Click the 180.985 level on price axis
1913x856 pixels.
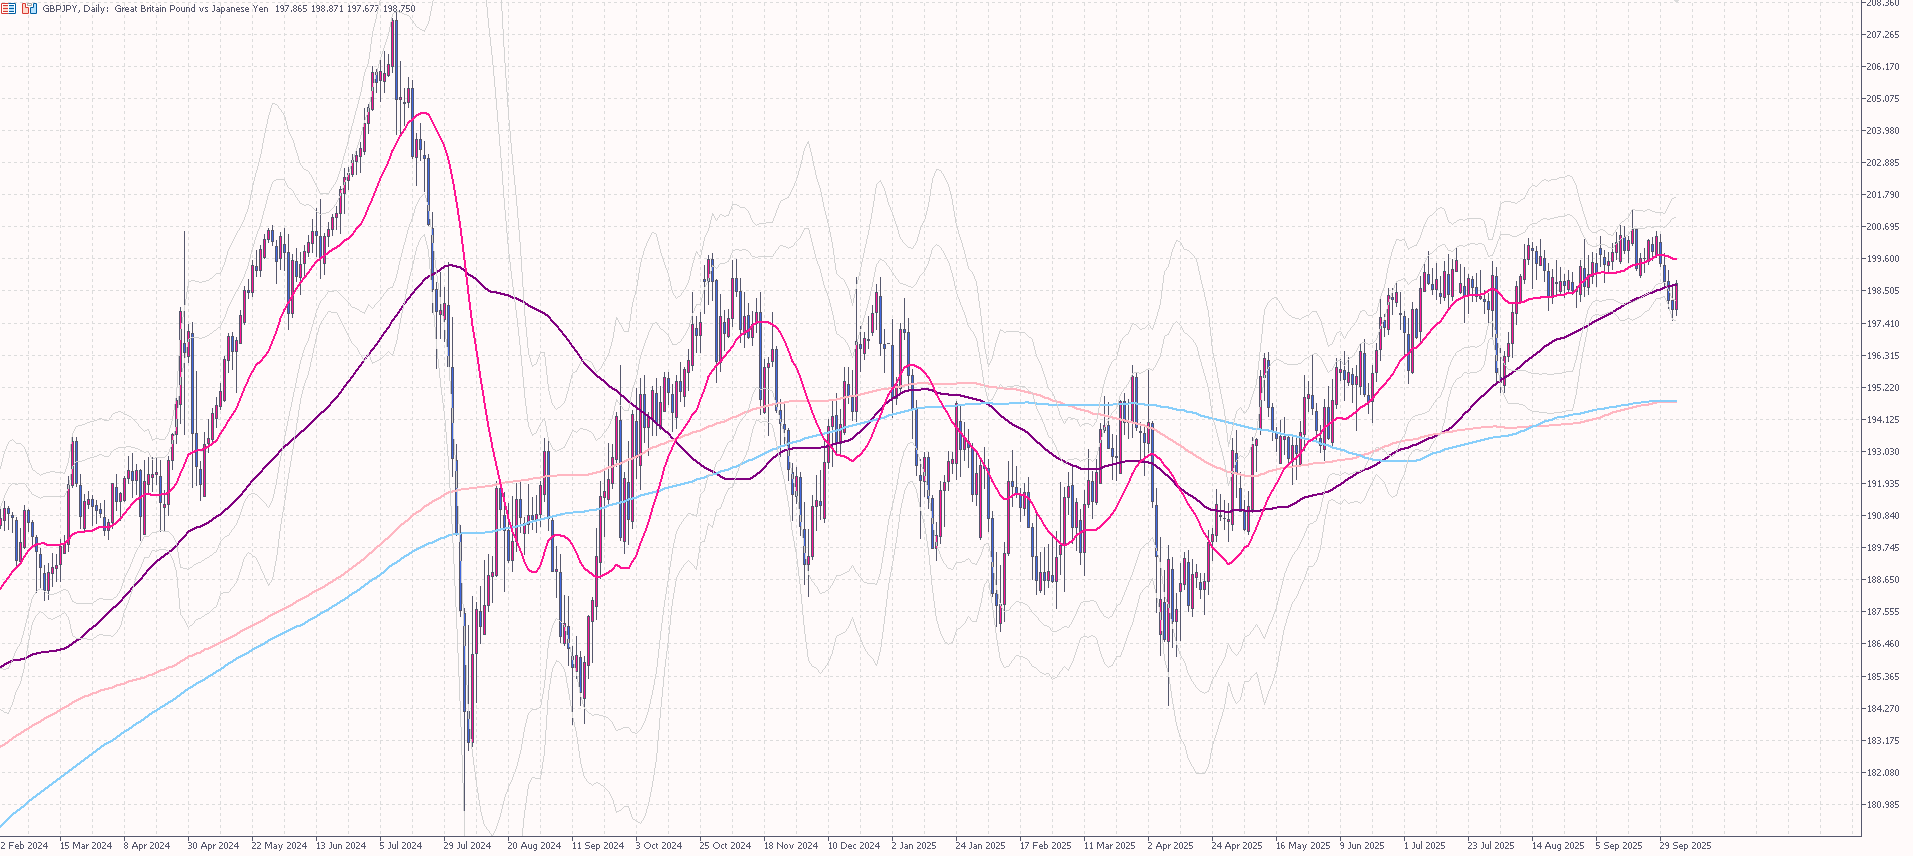[x=1882, y=805]
